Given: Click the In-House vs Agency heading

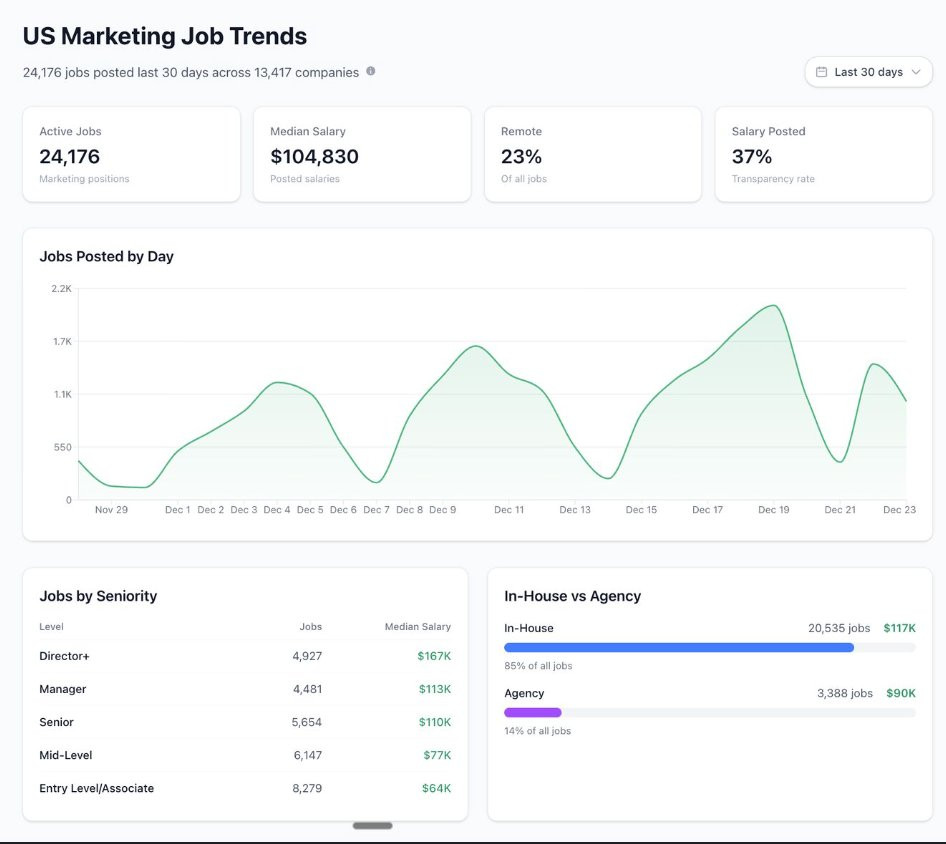Looking at the screenshot, I should (x=573, y=596).
